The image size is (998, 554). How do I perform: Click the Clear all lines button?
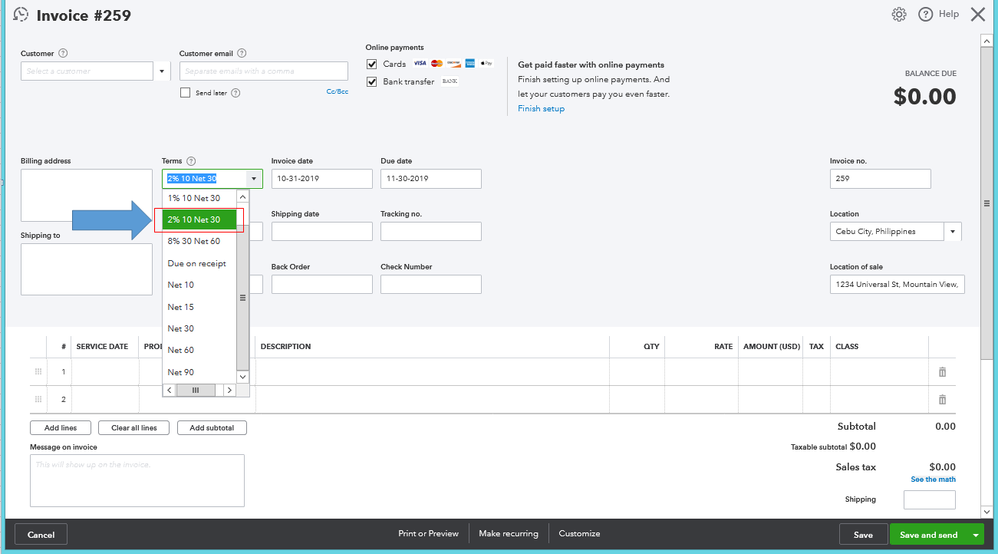click(x=134, y=428)
